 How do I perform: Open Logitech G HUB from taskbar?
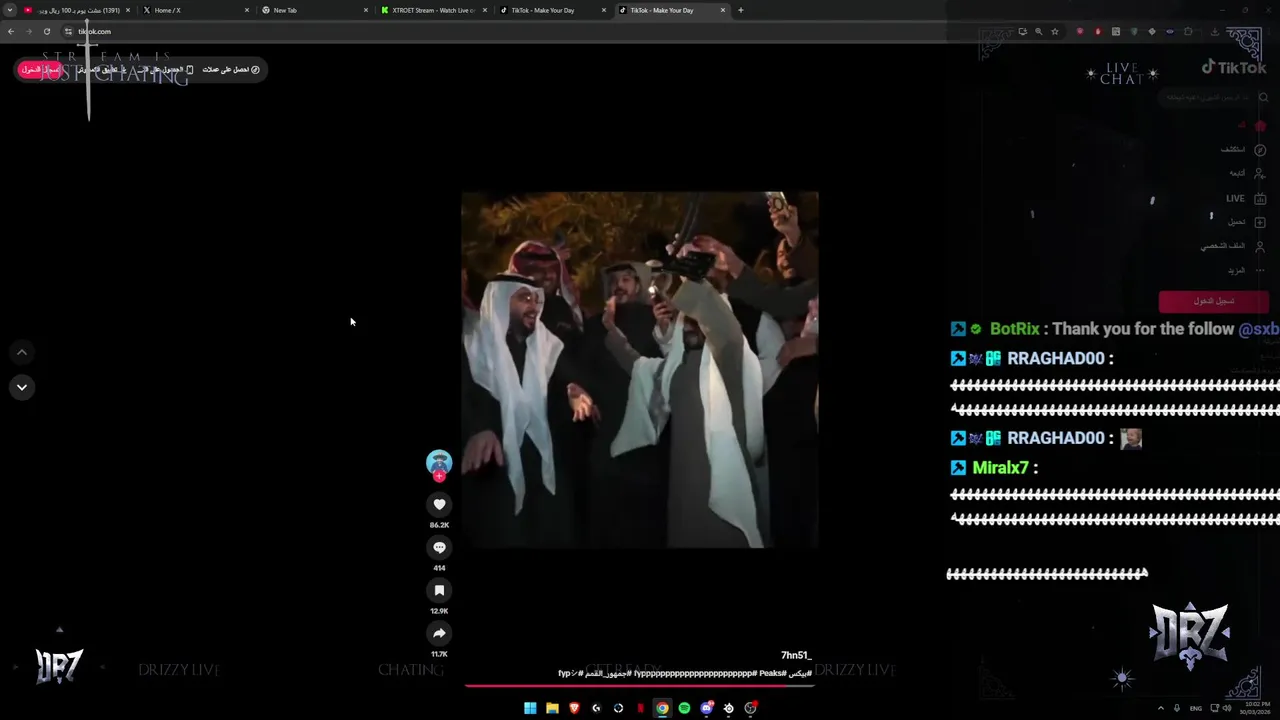point(596,708)
